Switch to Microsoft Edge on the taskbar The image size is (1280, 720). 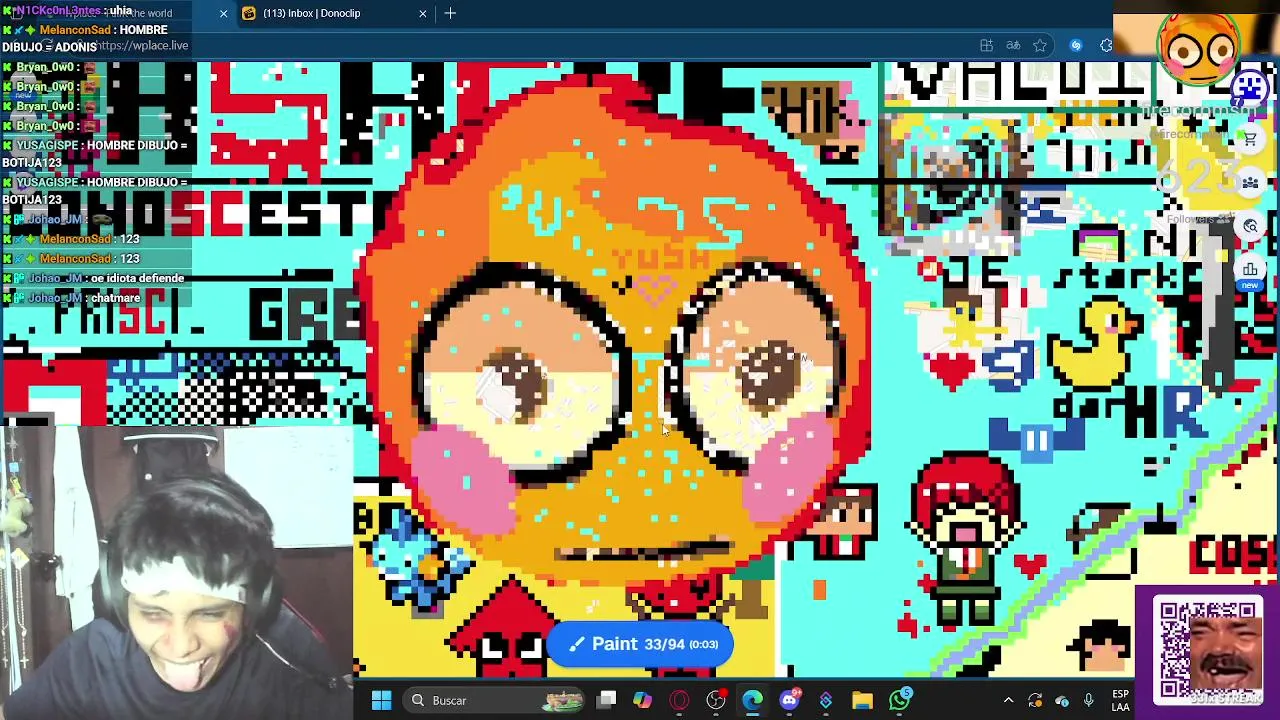[752, 701]
